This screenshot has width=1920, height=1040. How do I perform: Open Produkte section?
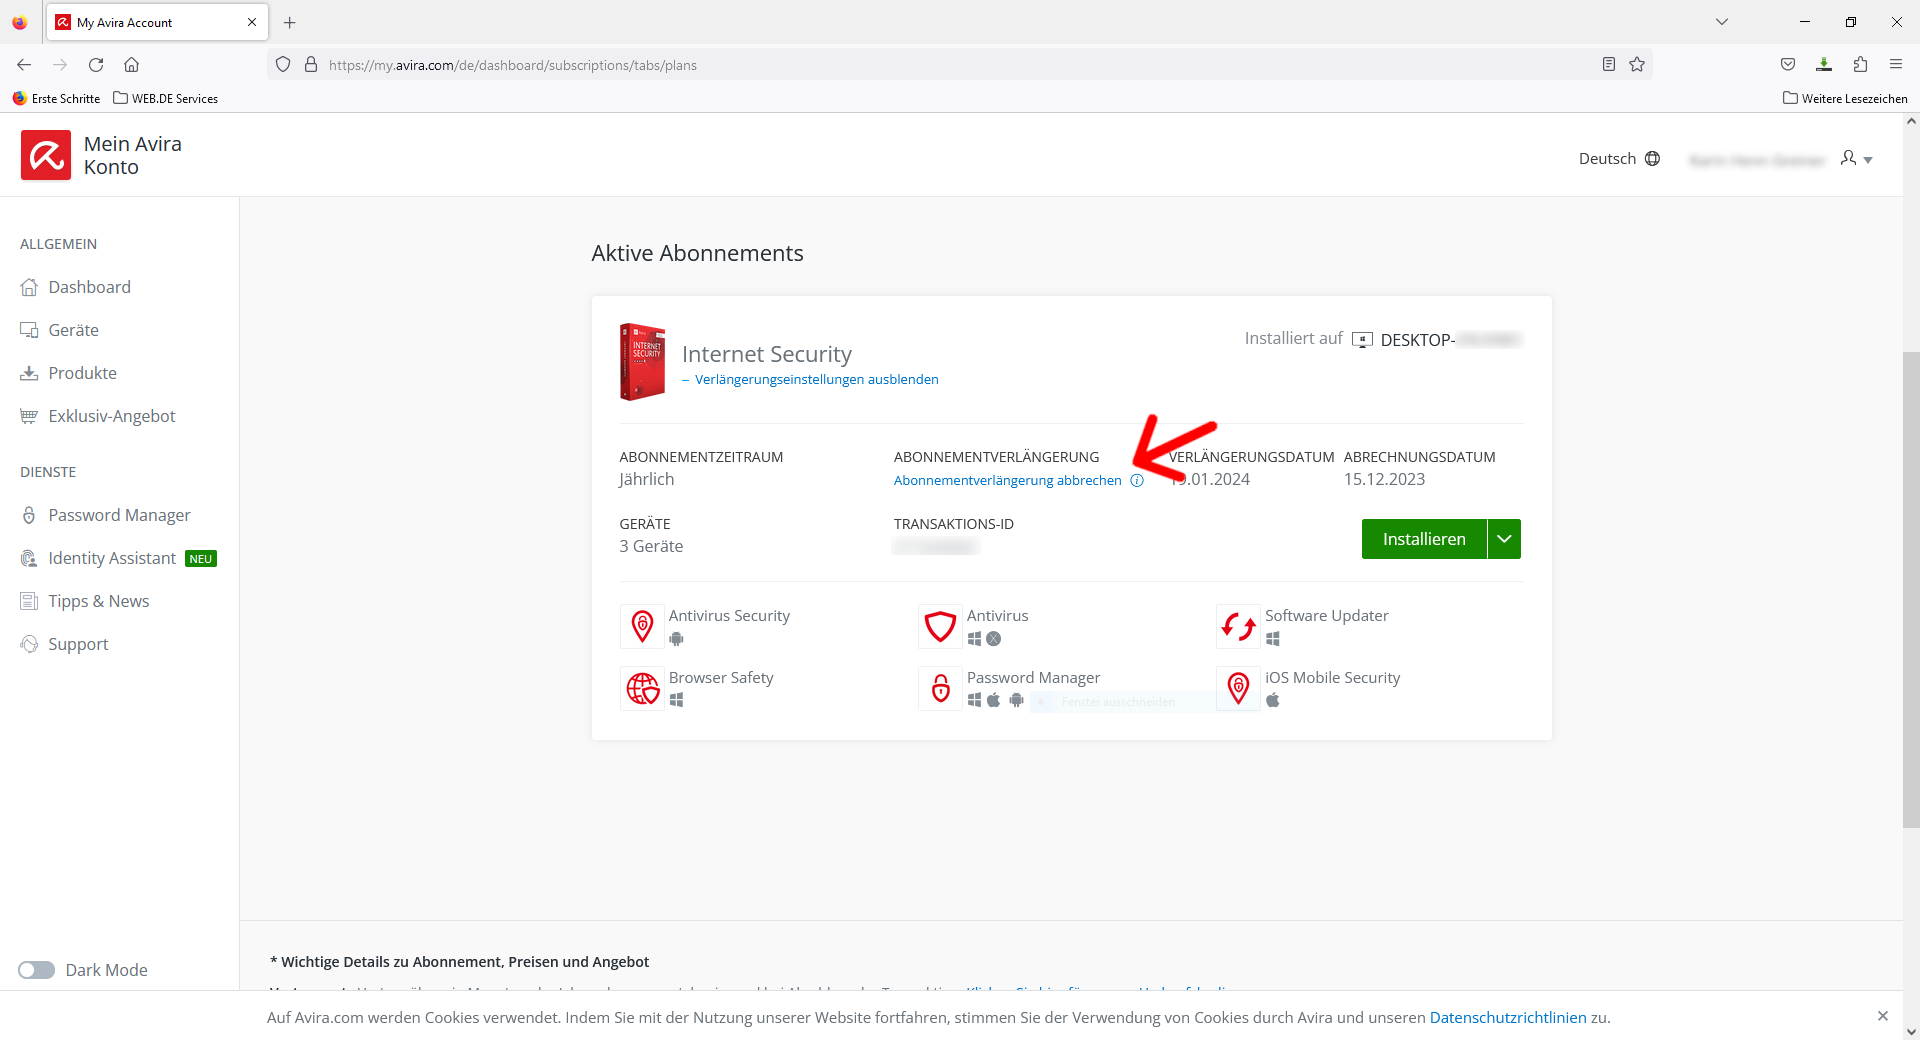pyautogui.click(x=69, y=373)
